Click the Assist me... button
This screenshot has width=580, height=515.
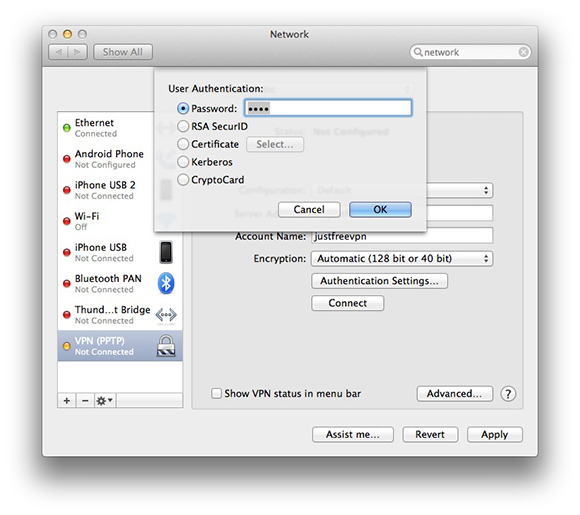tap(353, 434)
